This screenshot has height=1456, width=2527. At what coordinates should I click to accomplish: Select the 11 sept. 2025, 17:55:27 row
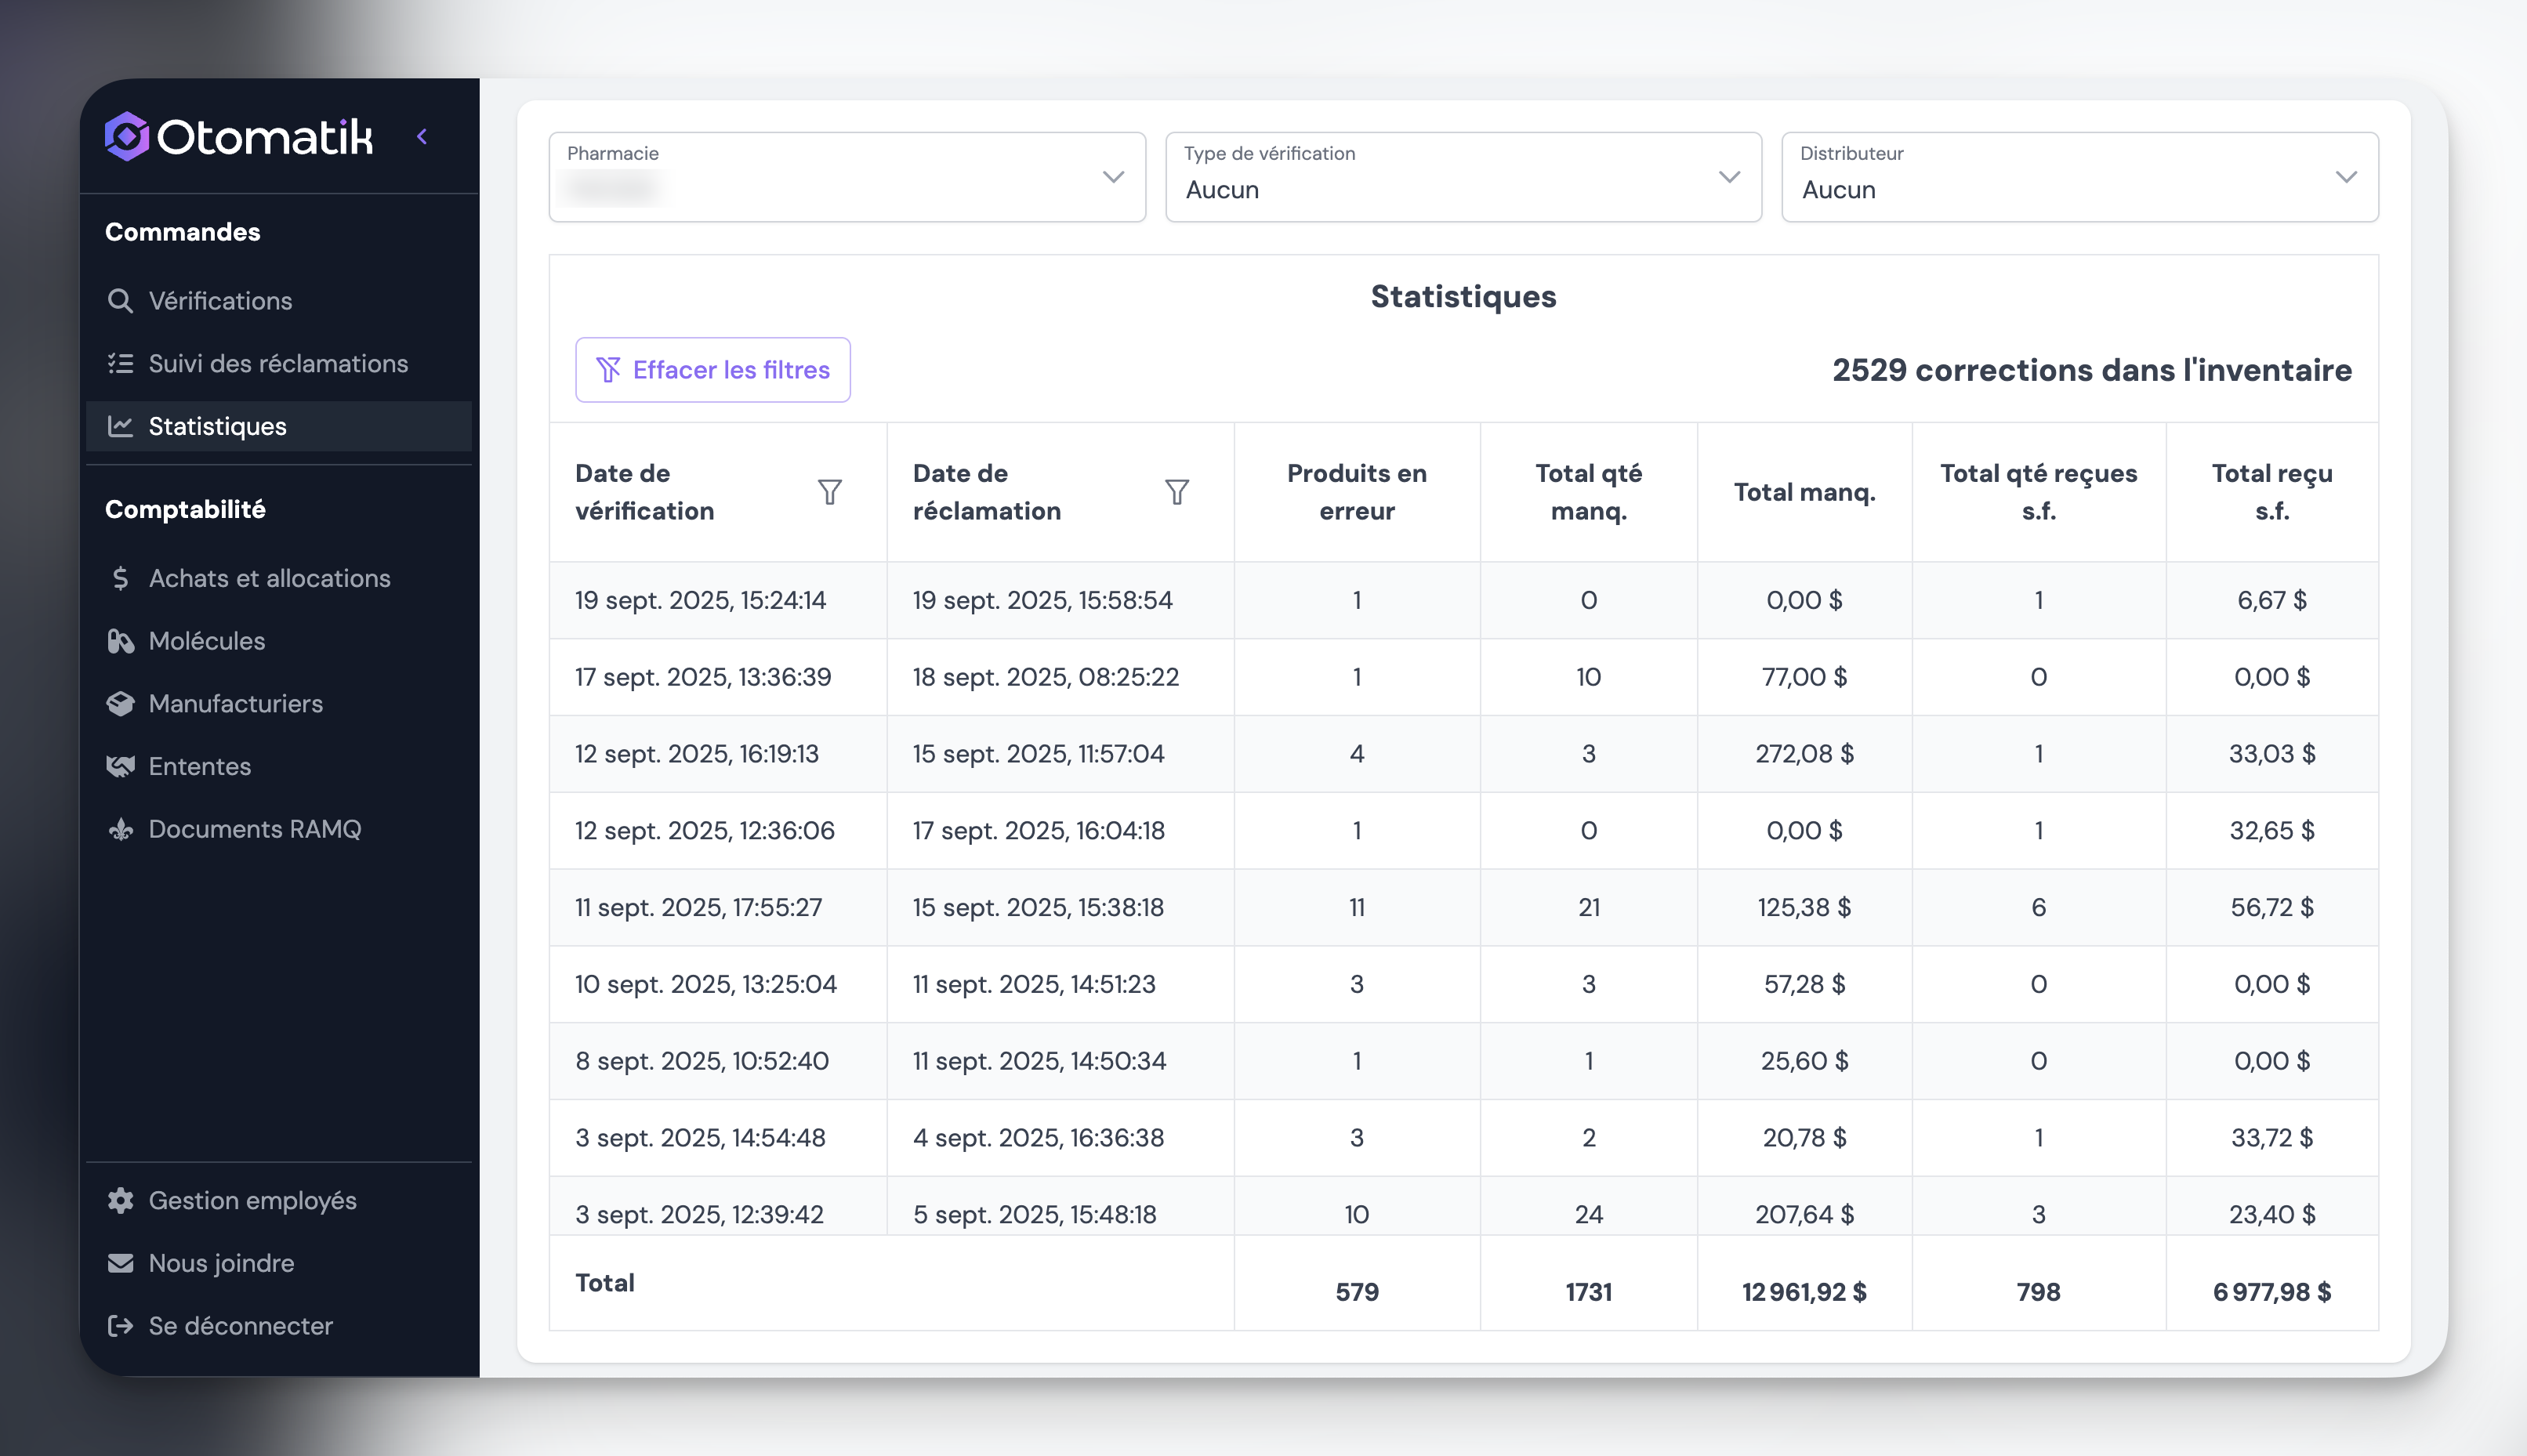click(698, 907)
